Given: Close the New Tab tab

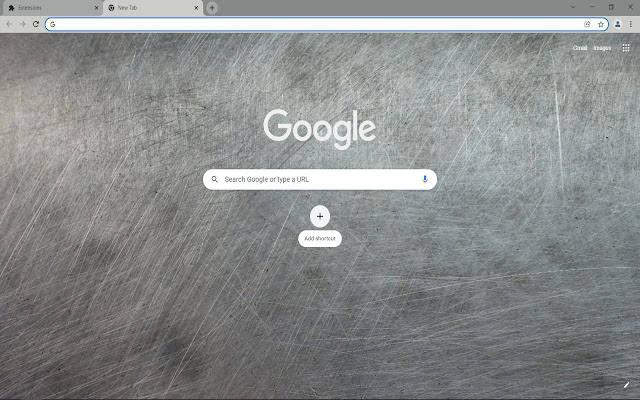Looking at the screenshot, I should point(196,8).
